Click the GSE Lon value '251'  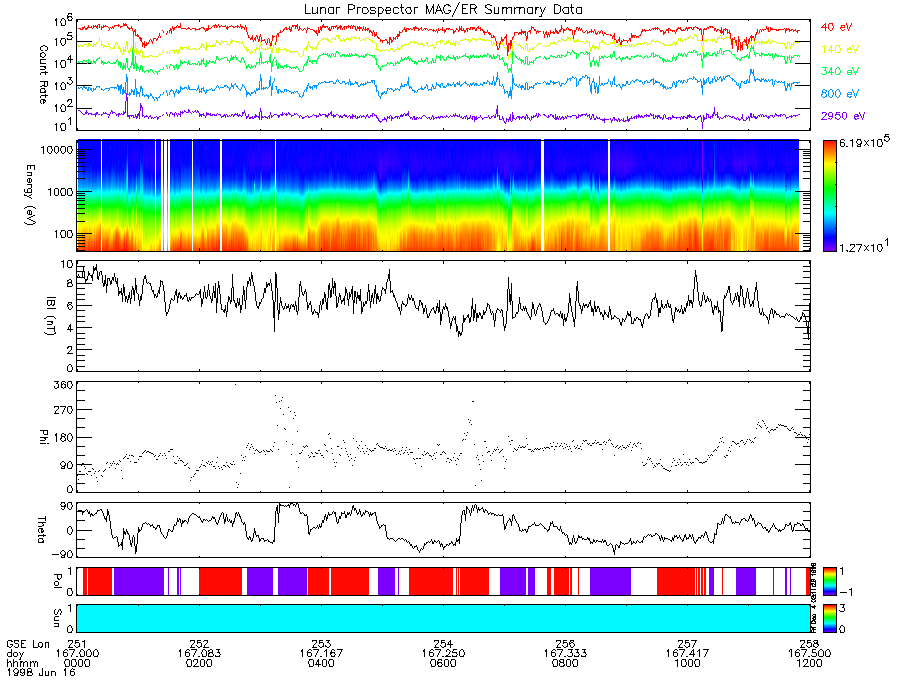point(77,644)
